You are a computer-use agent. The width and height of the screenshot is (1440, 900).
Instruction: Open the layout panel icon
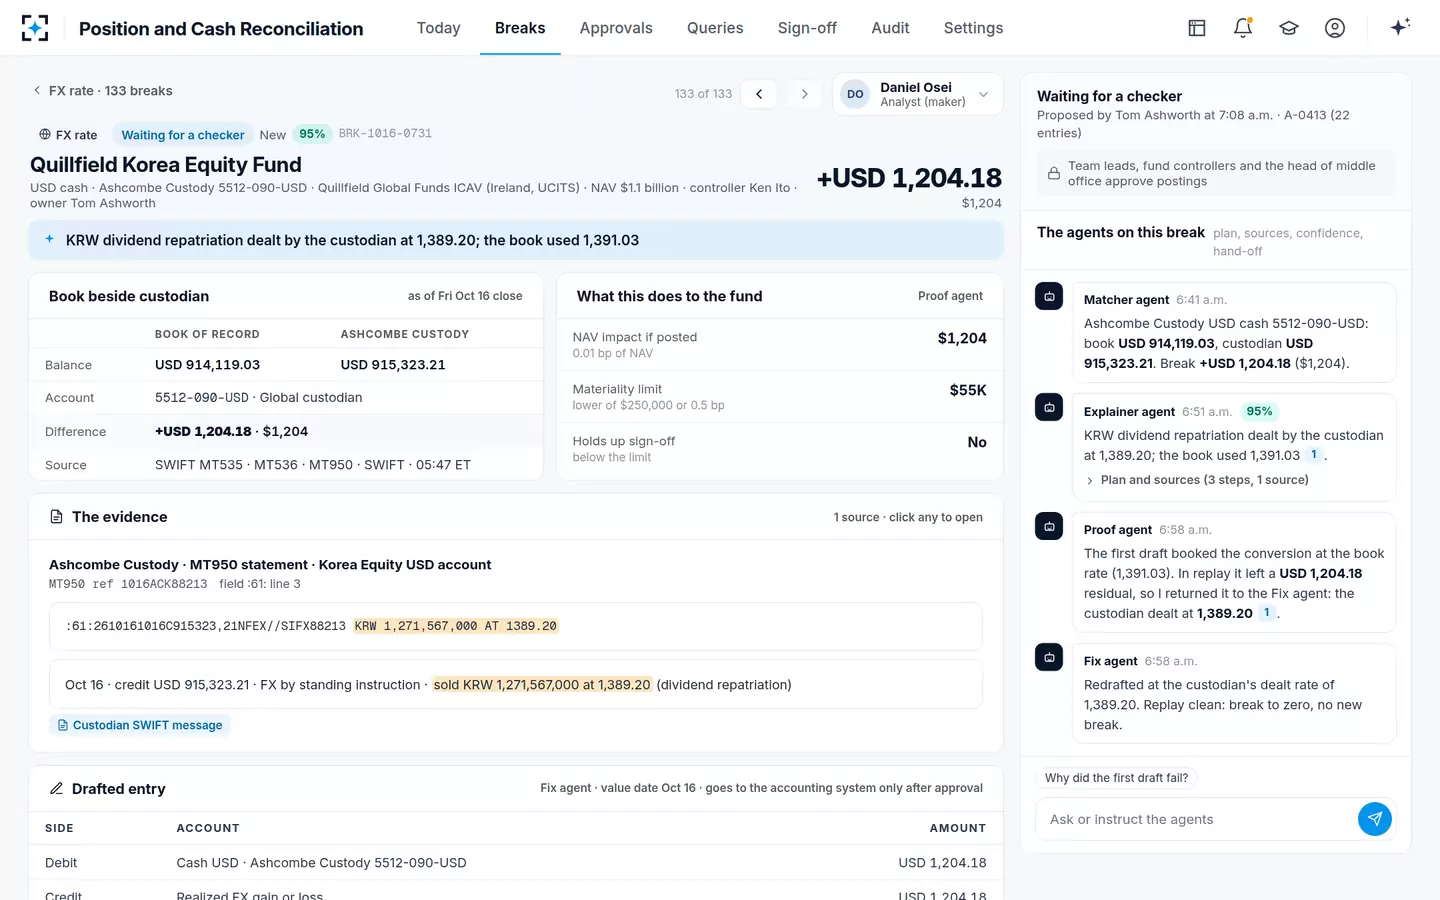click(x=1197, y=28)
